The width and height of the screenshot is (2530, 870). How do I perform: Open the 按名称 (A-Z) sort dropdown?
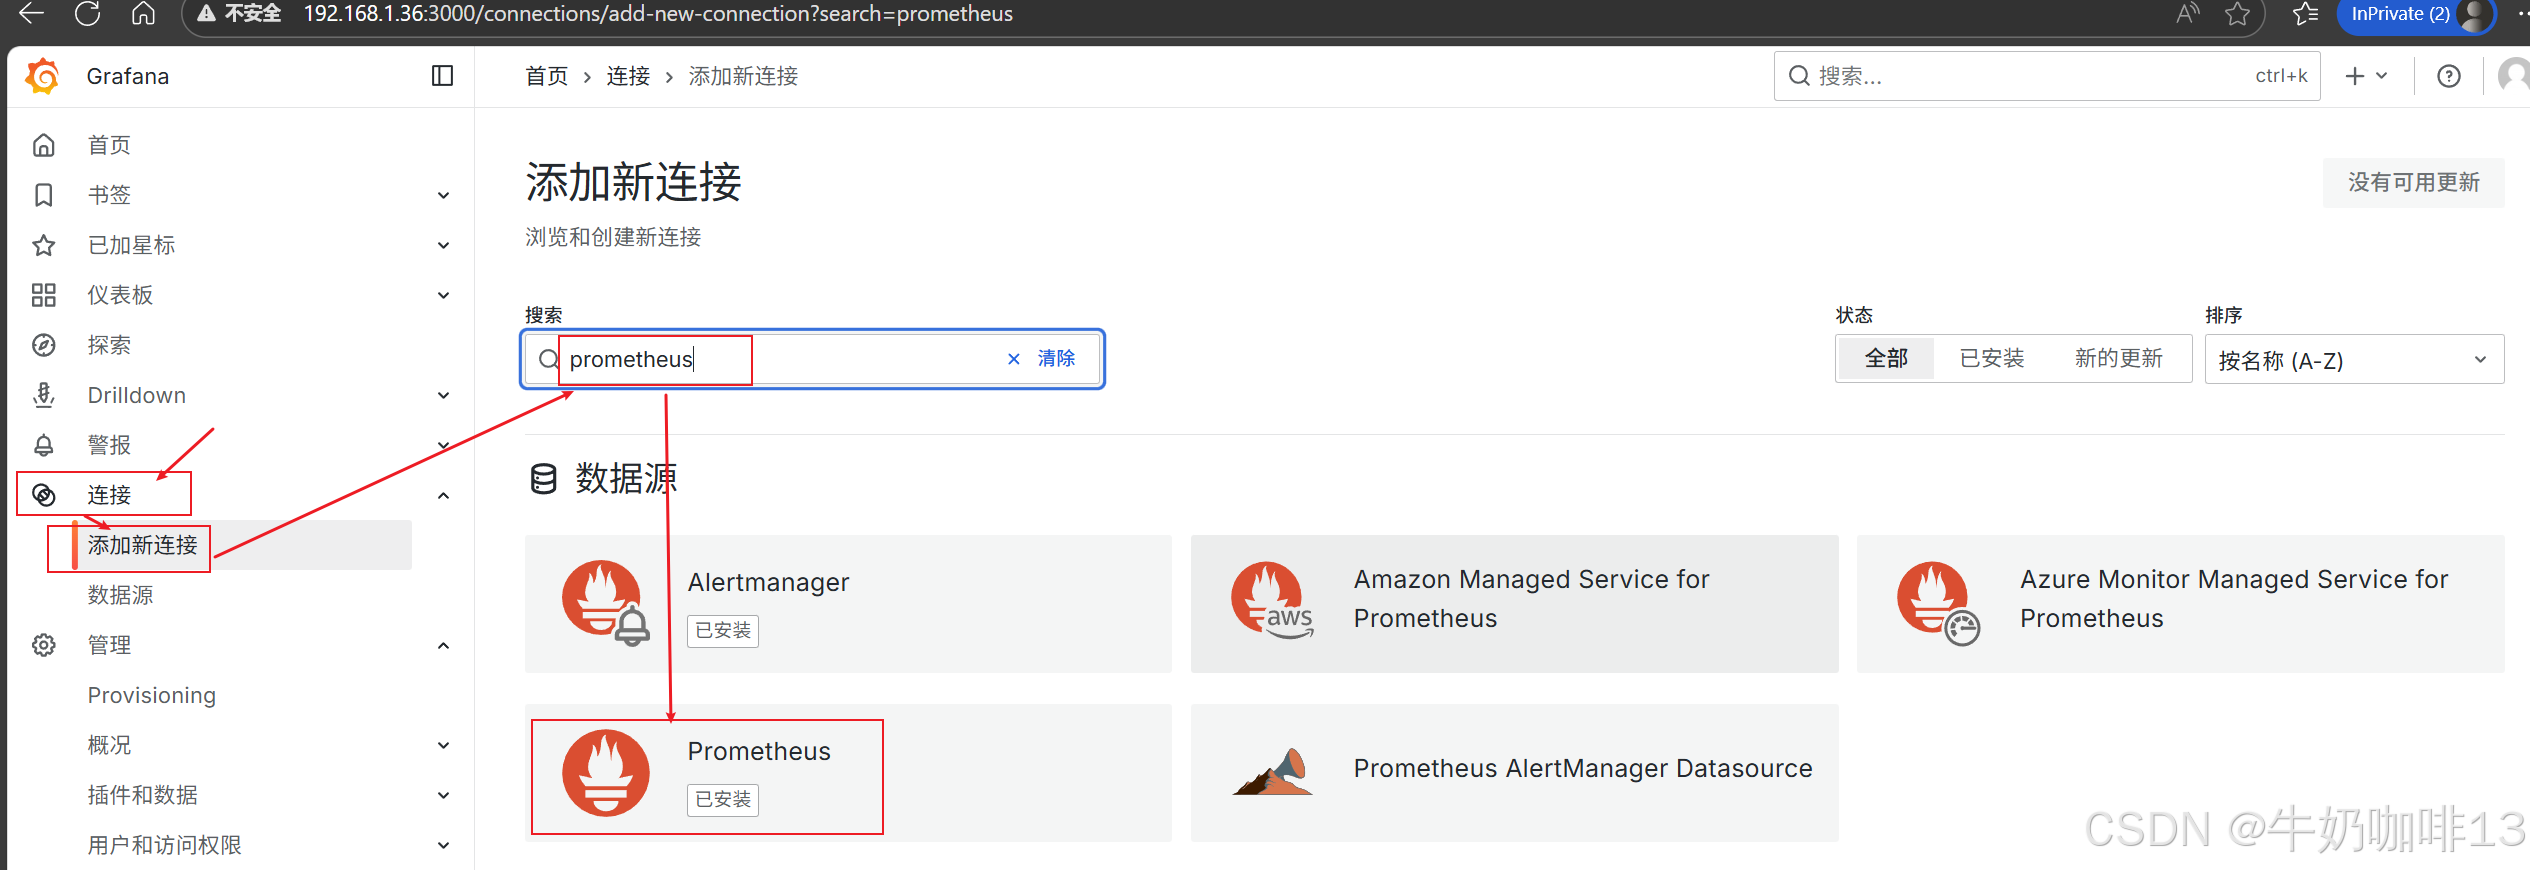(x=2354, y=360)
